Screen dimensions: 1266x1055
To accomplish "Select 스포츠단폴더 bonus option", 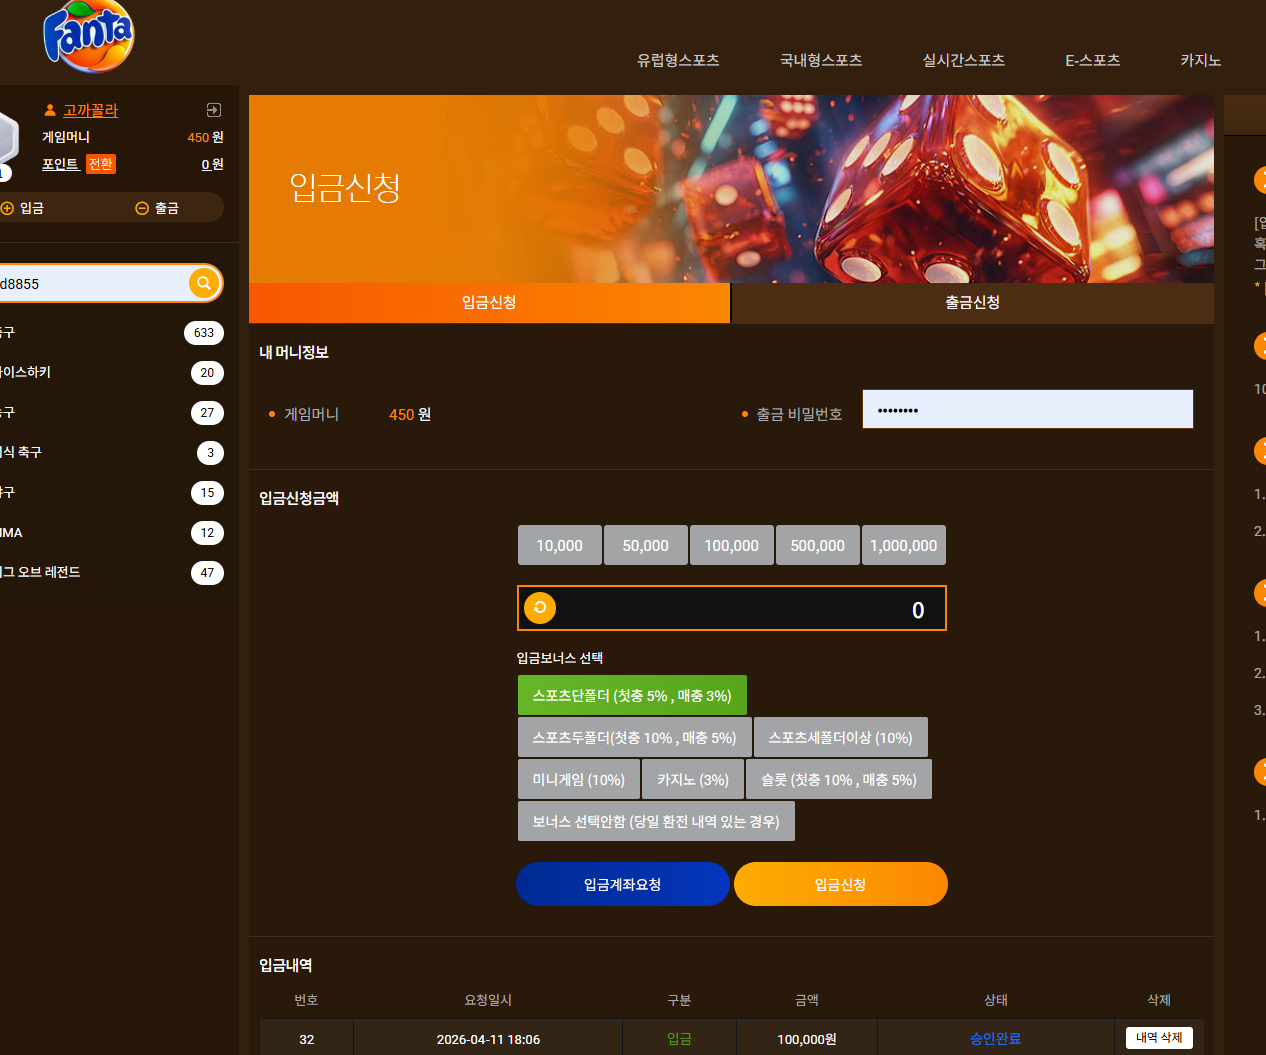I will coord(632,695).
